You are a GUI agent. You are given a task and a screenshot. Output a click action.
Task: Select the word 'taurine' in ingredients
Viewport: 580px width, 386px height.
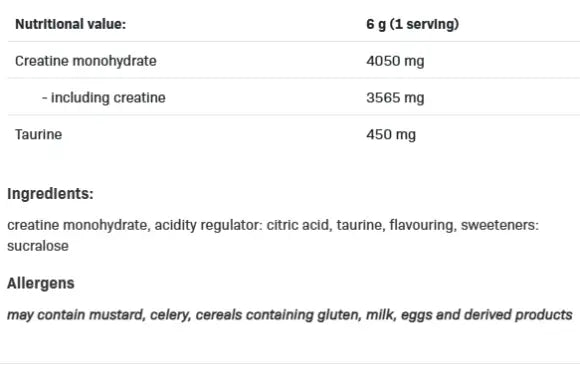pos(360,225)
